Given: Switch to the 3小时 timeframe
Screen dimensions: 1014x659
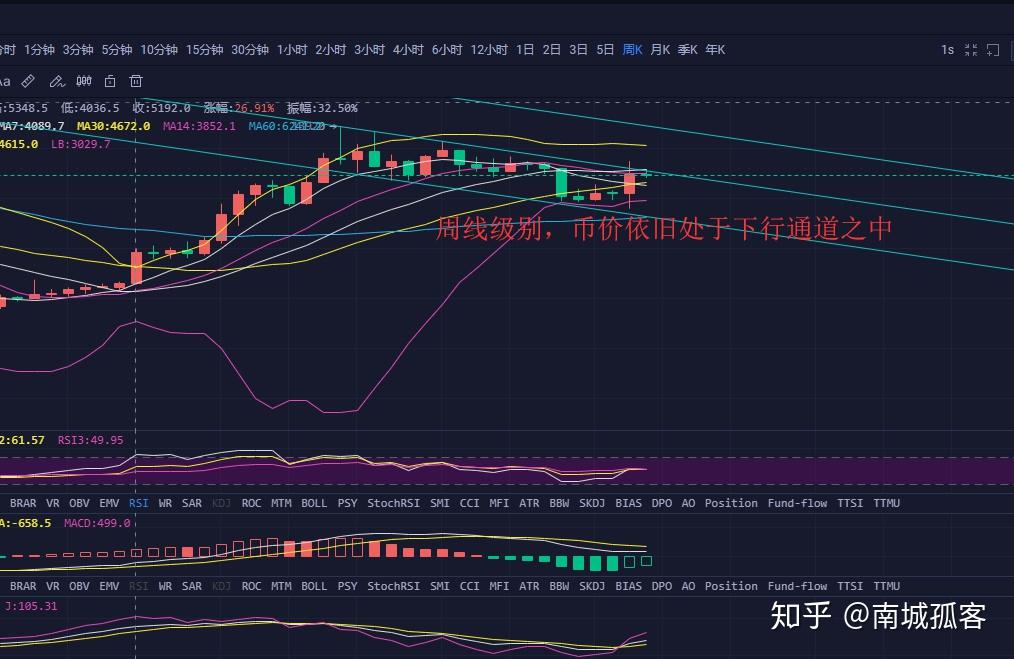Looking at the screenshot, I should point(369,50).
